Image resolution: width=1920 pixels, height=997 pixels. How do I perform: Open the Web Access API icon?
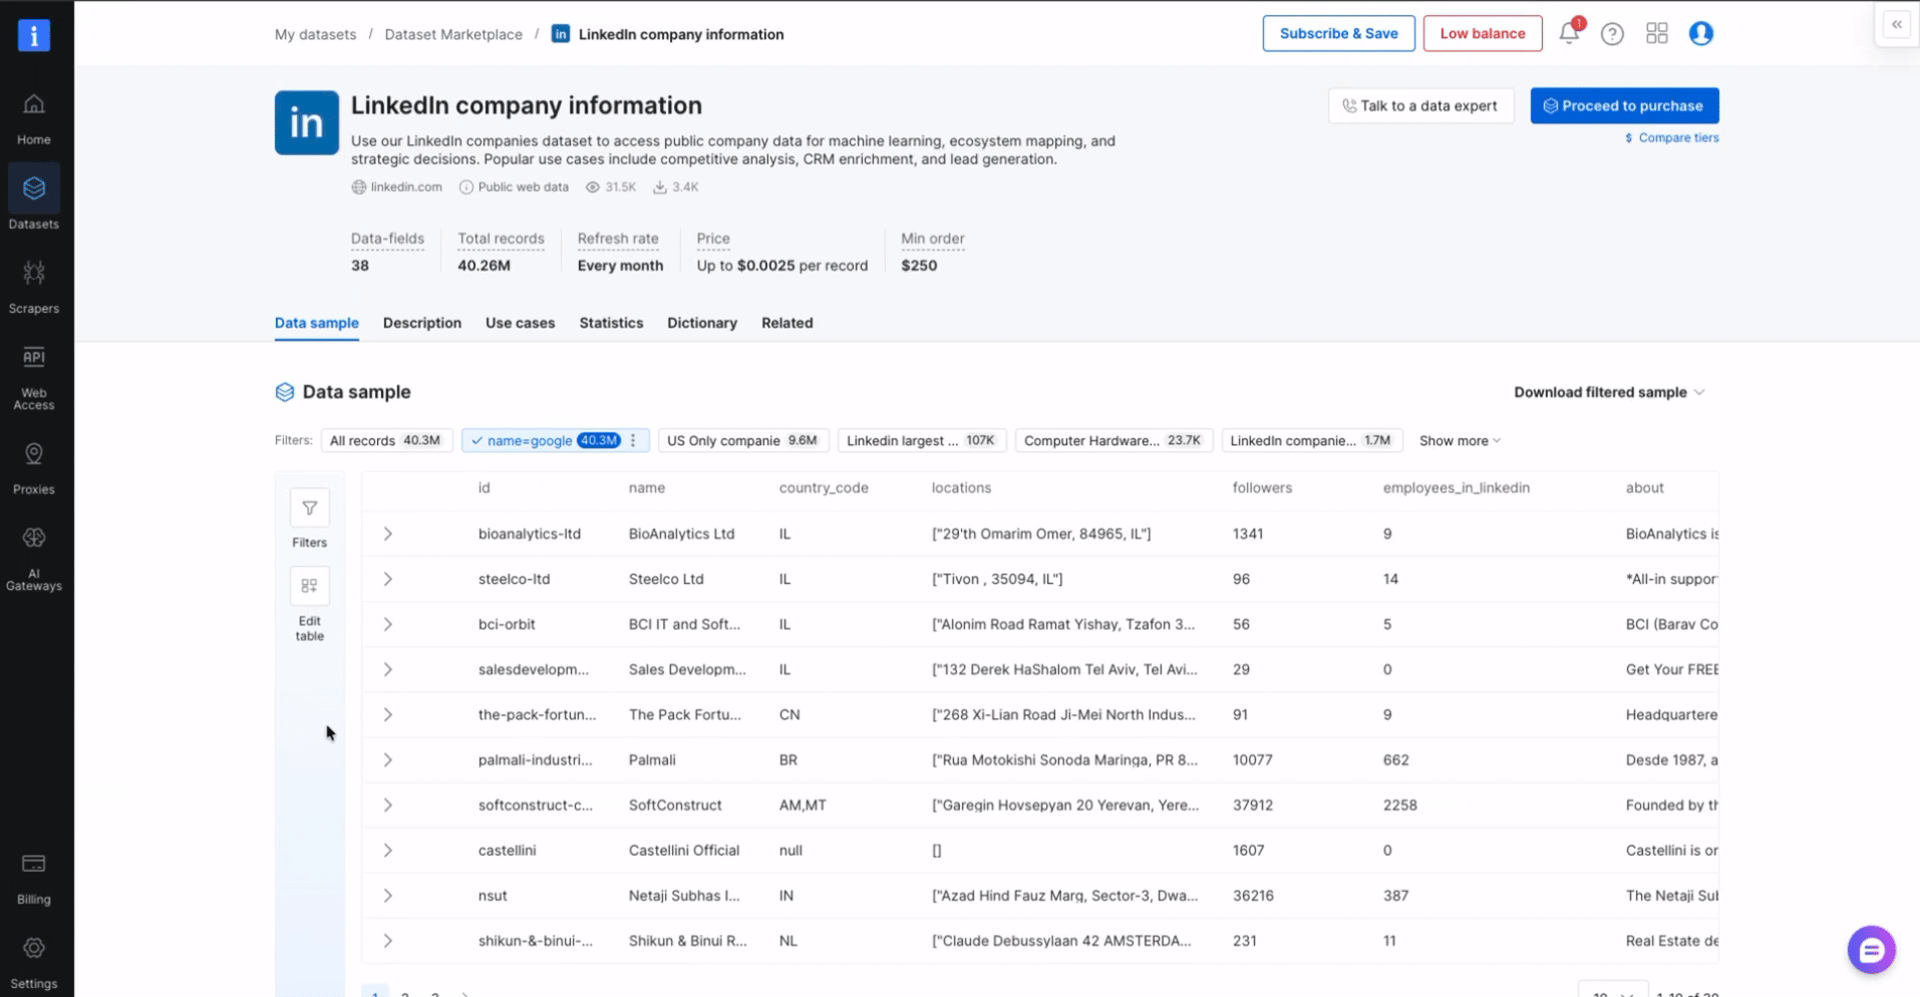34,357
